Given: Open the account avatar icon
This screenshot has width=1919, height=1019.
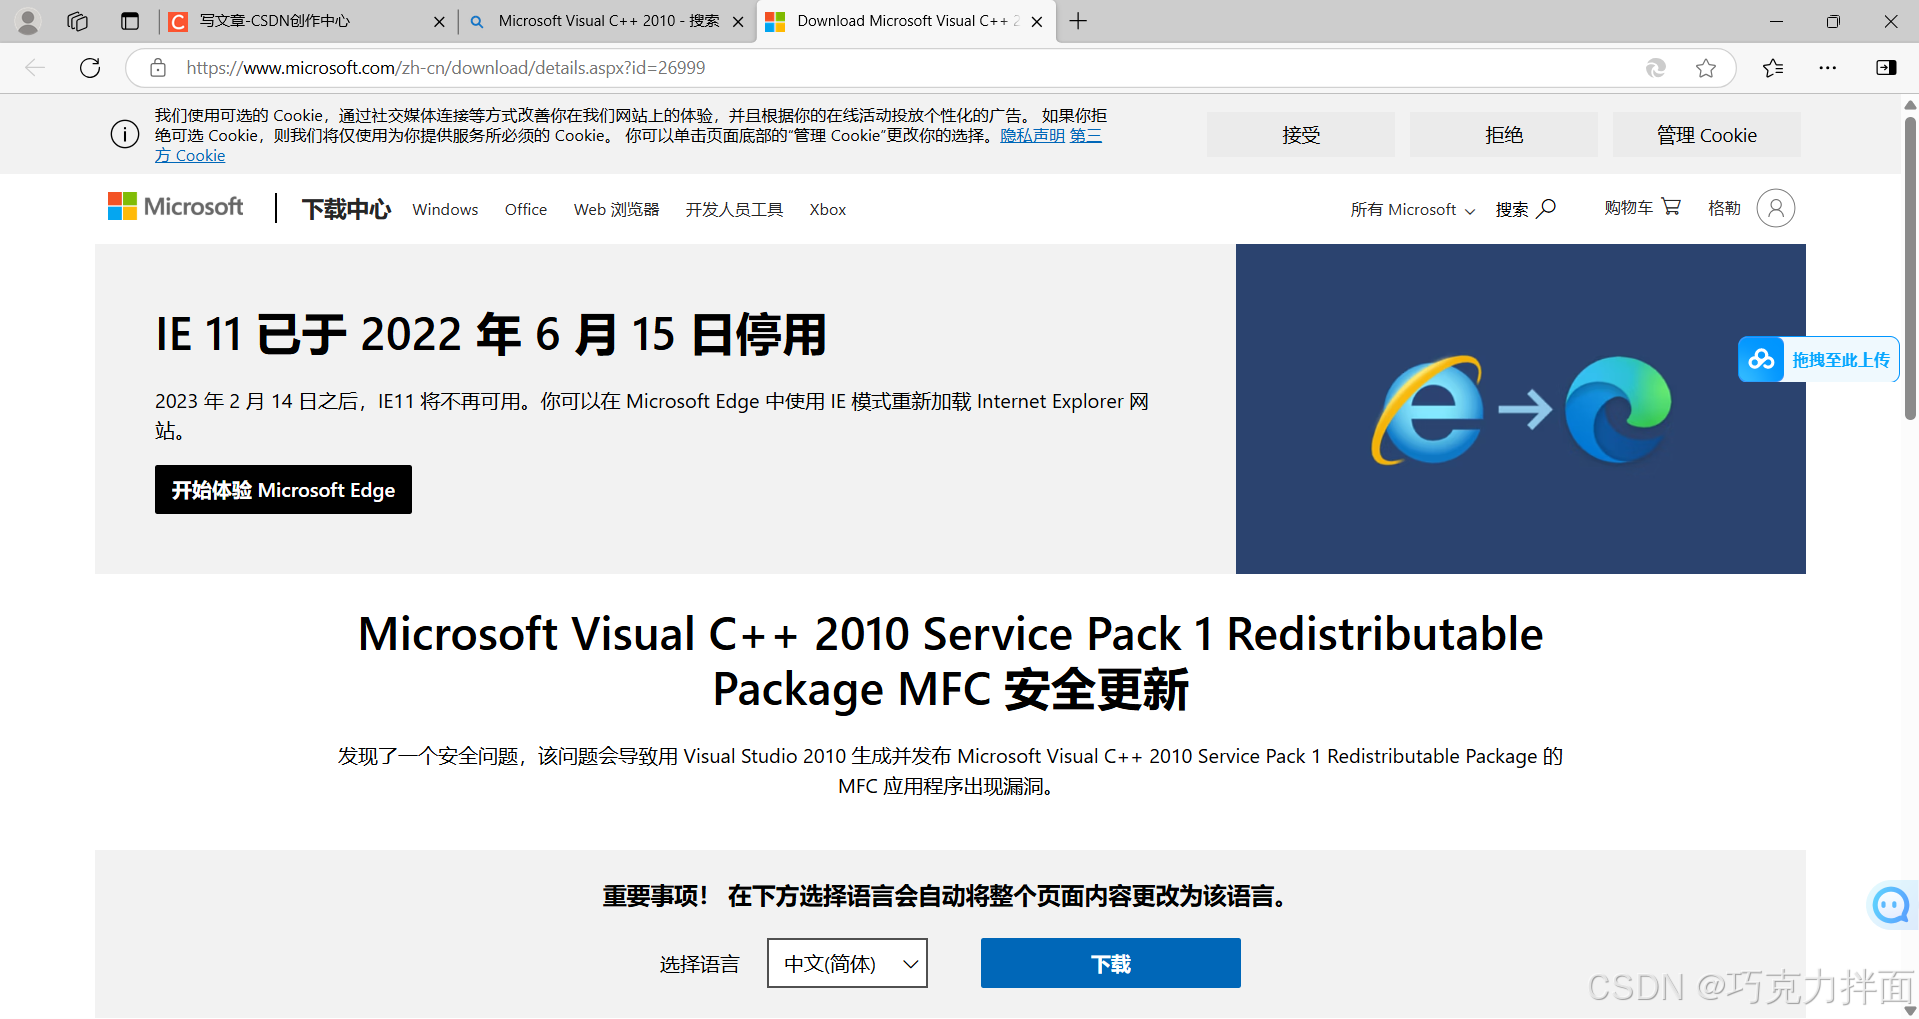Looking at the screenshot, I should pyautogui.click(x=1776, y=208).
